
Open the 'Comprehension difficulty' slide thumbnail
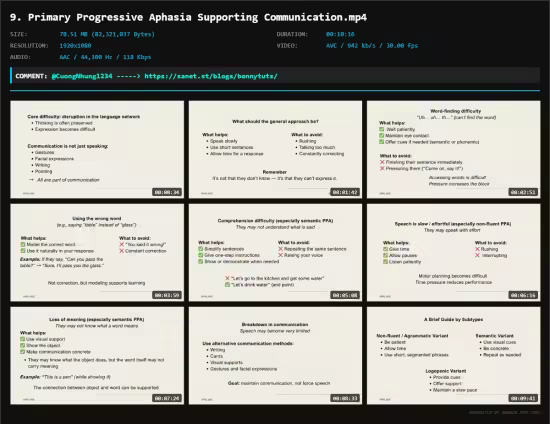click(x=275, y=253)
